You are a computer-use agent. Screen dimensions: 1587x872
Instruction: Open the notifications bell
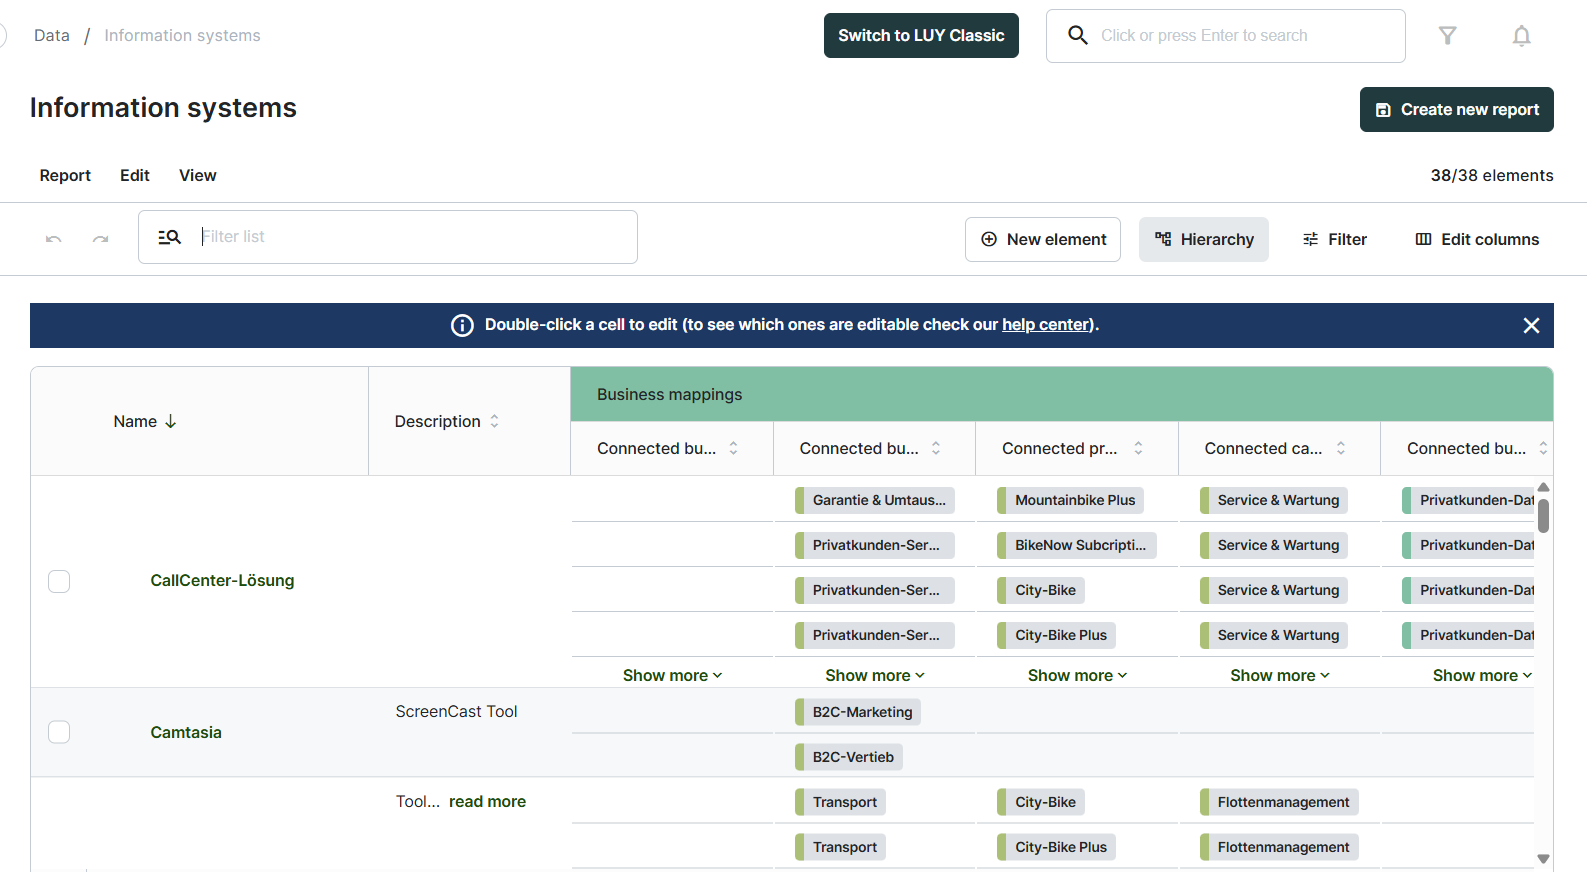click(x=1521, y=36)
